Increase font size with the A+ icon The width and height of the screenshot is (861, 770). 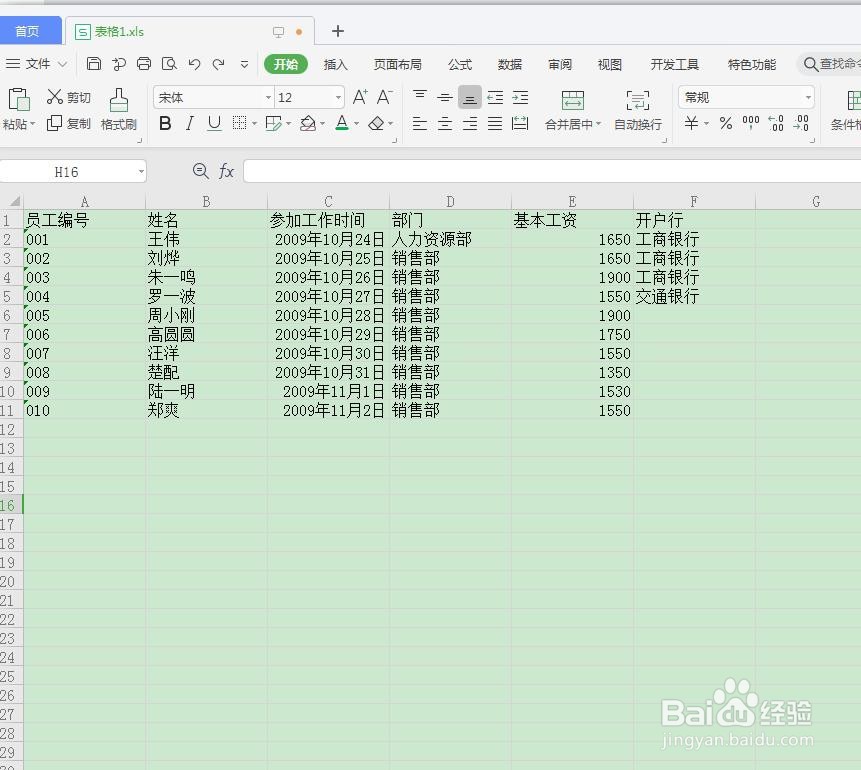tap(360, 97)
